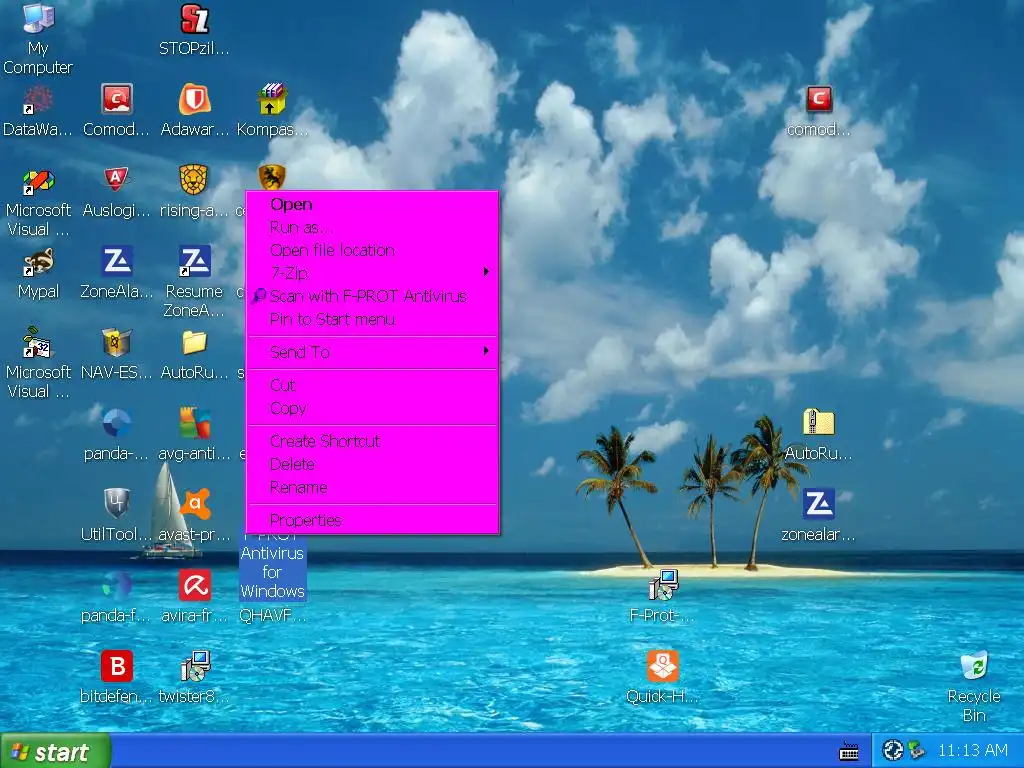Select the zonealar... icon above the island
The image size is (1024, 768).
(x=818, y=504)
